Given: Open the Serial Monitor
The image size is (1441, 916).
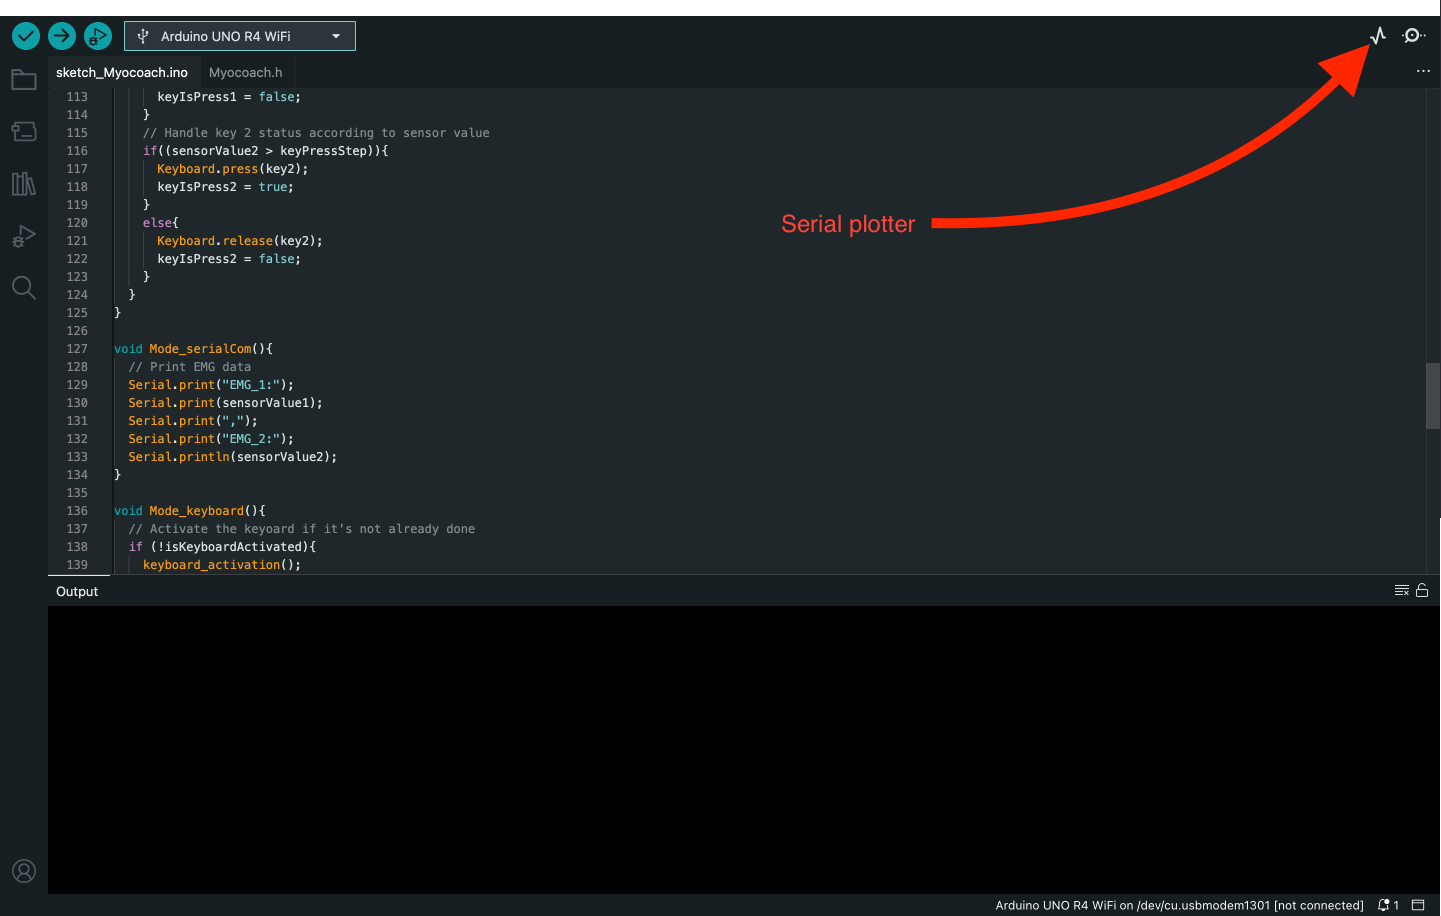Looking at the screenshot, I should (x=1413, y=36).
